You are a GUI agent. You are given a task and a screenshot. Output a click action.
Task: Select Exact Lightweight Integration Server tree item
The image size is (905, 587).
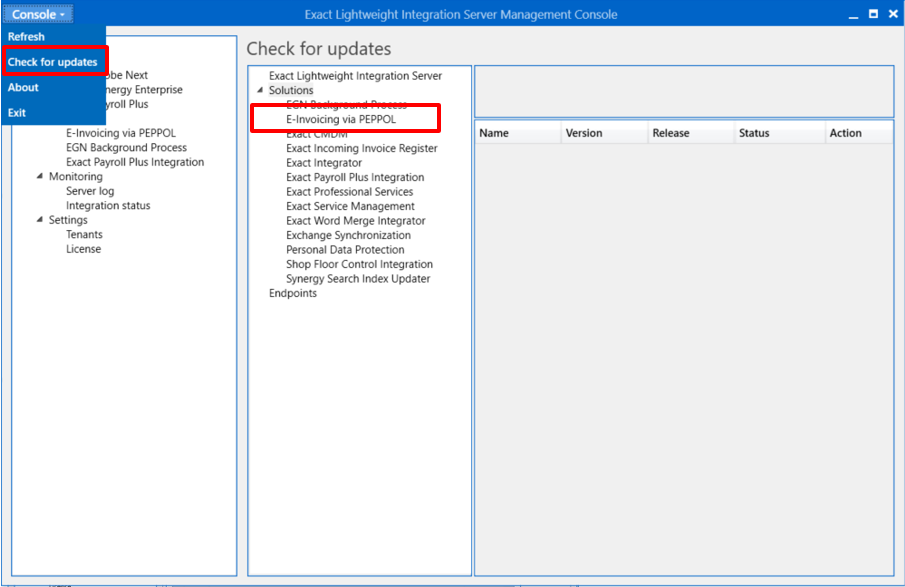[x=355, y=76]
